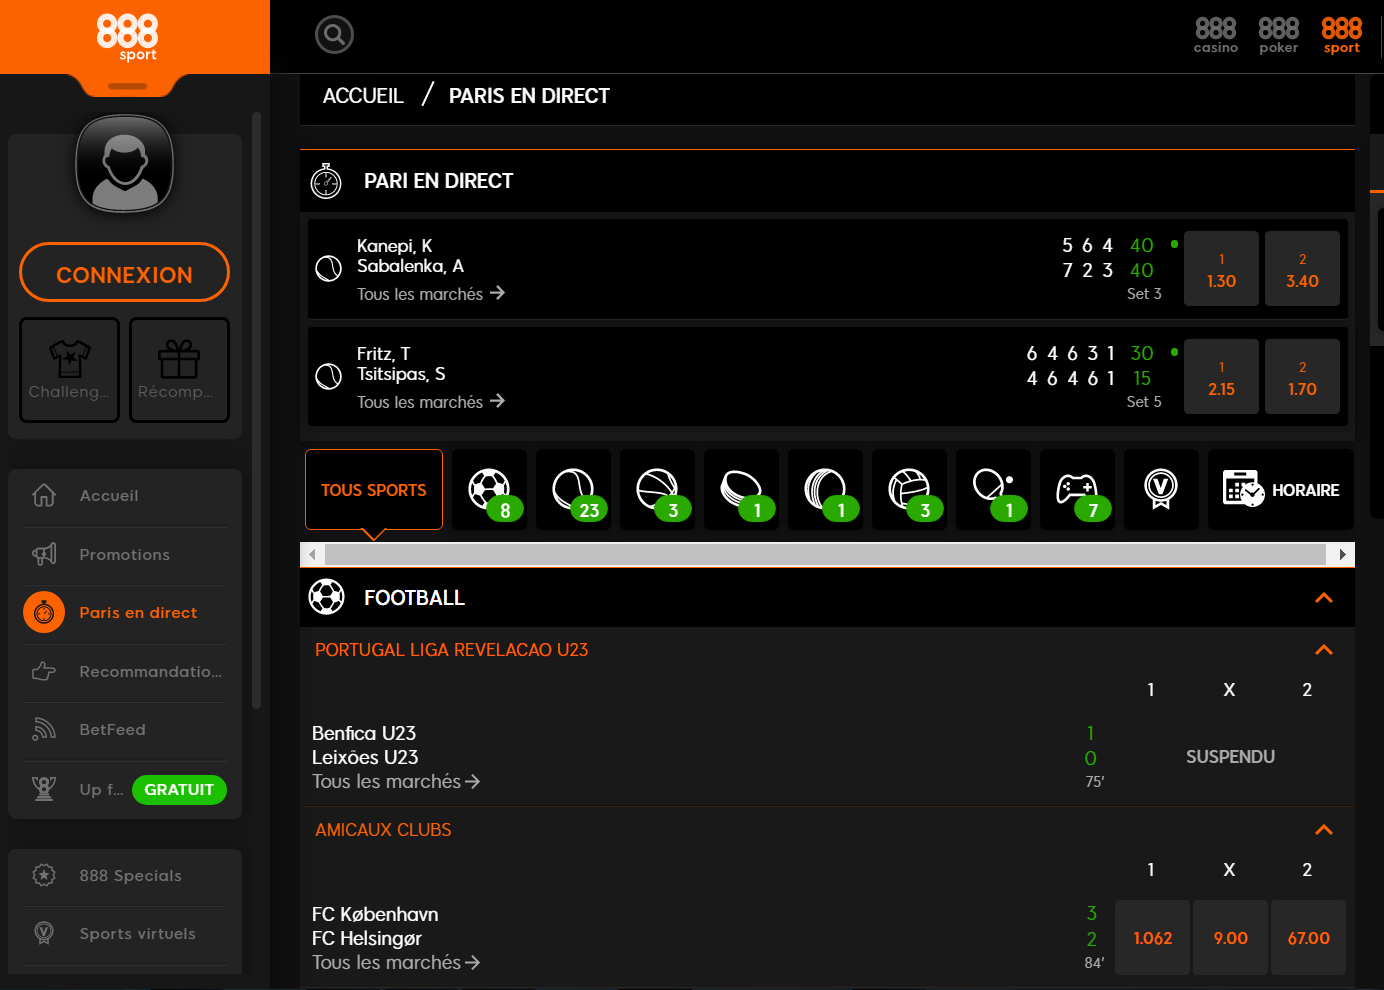The height and width of the screenshot is (990, 1384).
Task: Select TOUS SPORTS tab
Action: coord(374,490)
